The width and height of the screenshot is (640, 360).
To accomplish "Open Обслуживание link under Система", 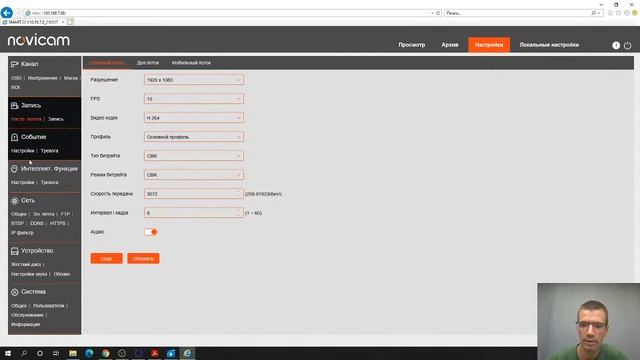I will pyautogui.click(x=27, y=315).
